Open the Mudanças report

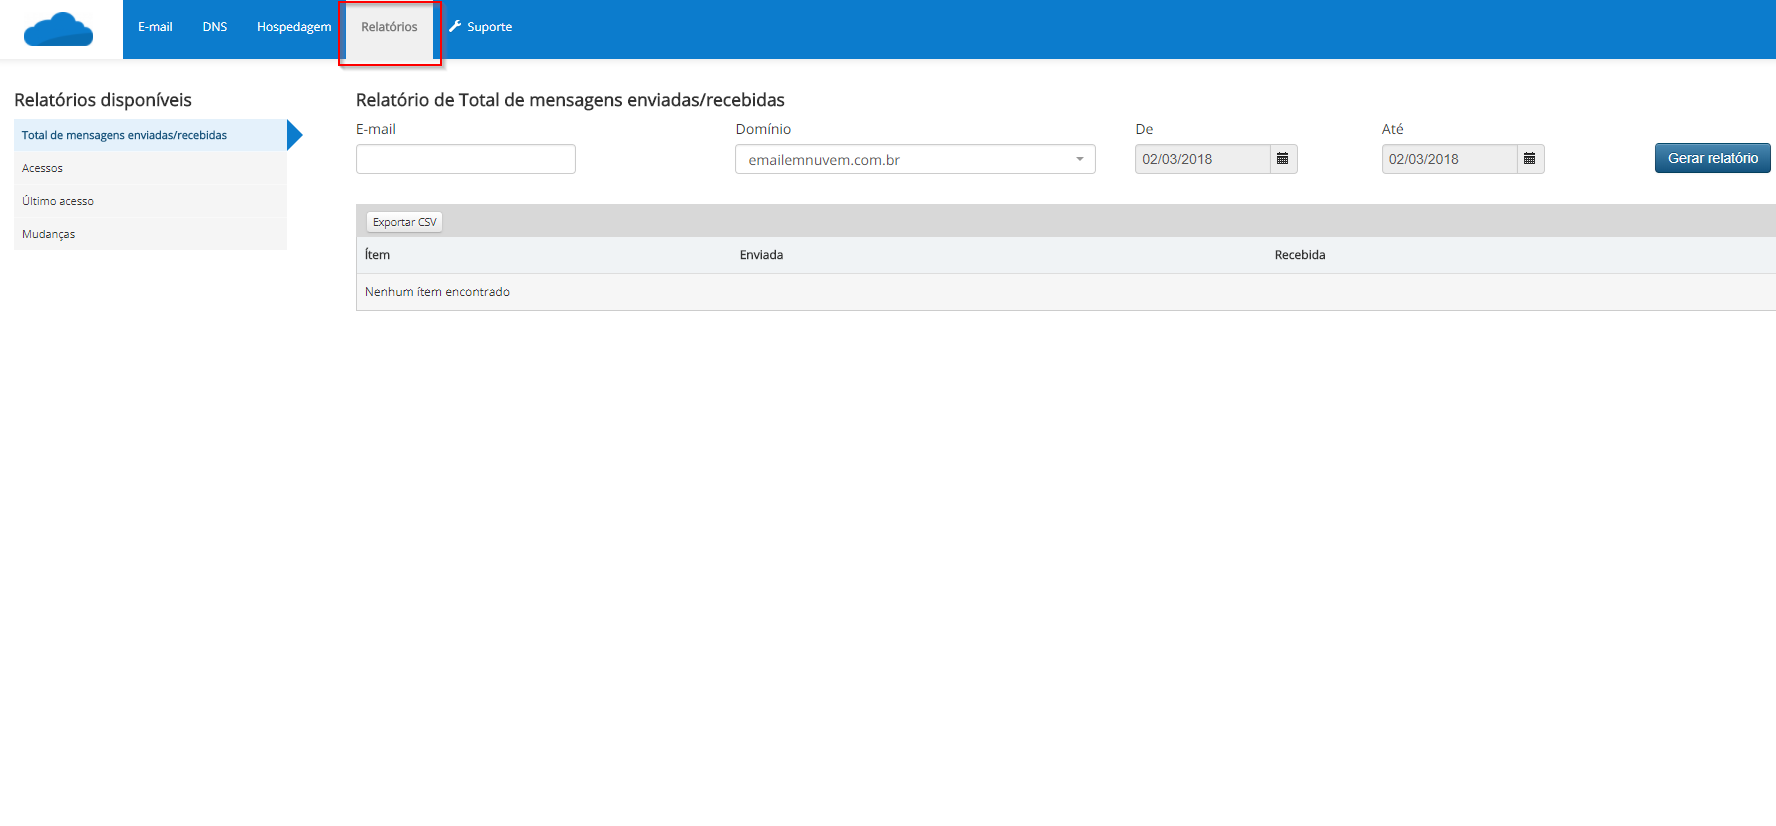point(49,234)
